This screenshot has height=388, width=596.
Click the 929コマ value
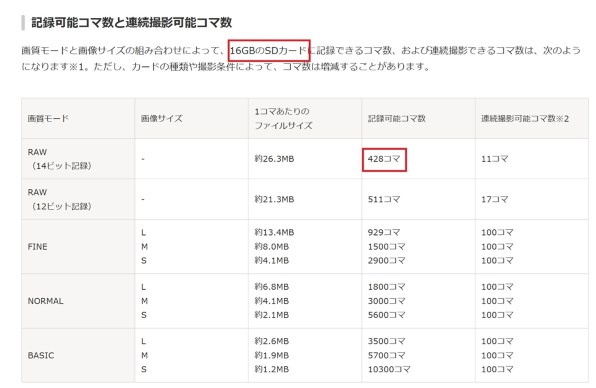click(x=384, y=232)
